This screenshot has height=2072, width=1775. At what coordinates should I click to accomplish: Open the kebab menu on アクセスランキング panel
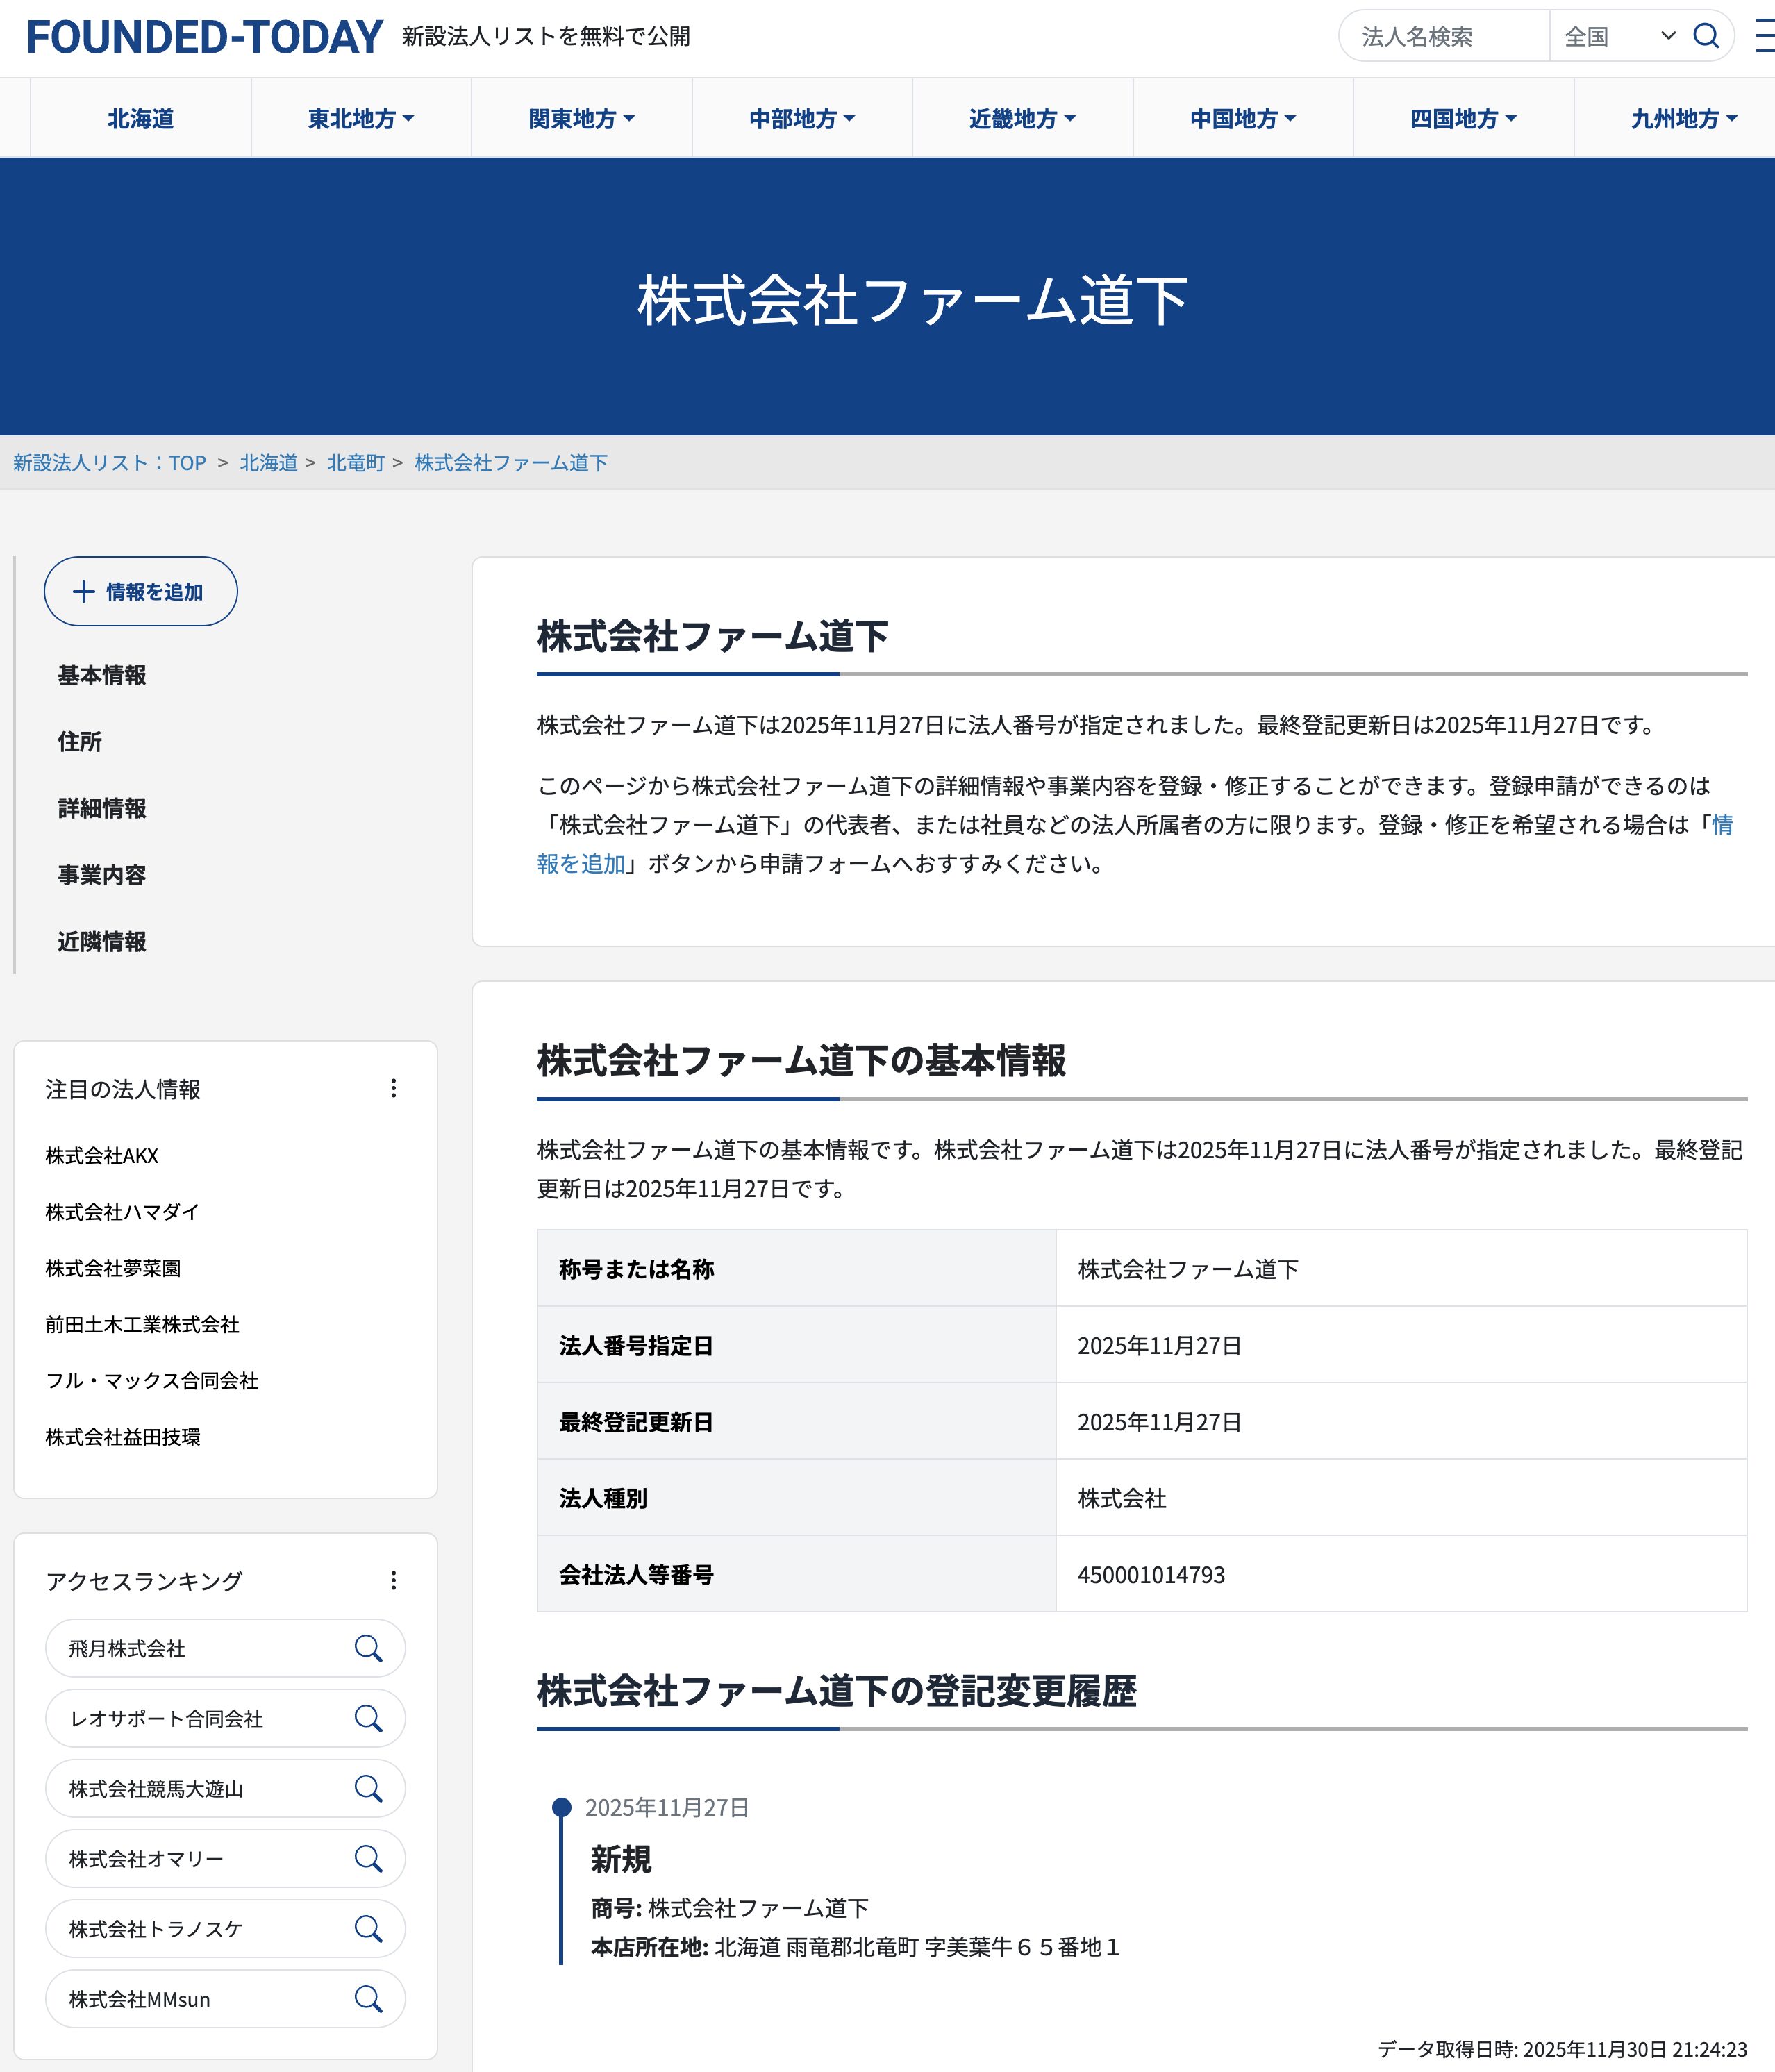click(x=395, y=1580)
